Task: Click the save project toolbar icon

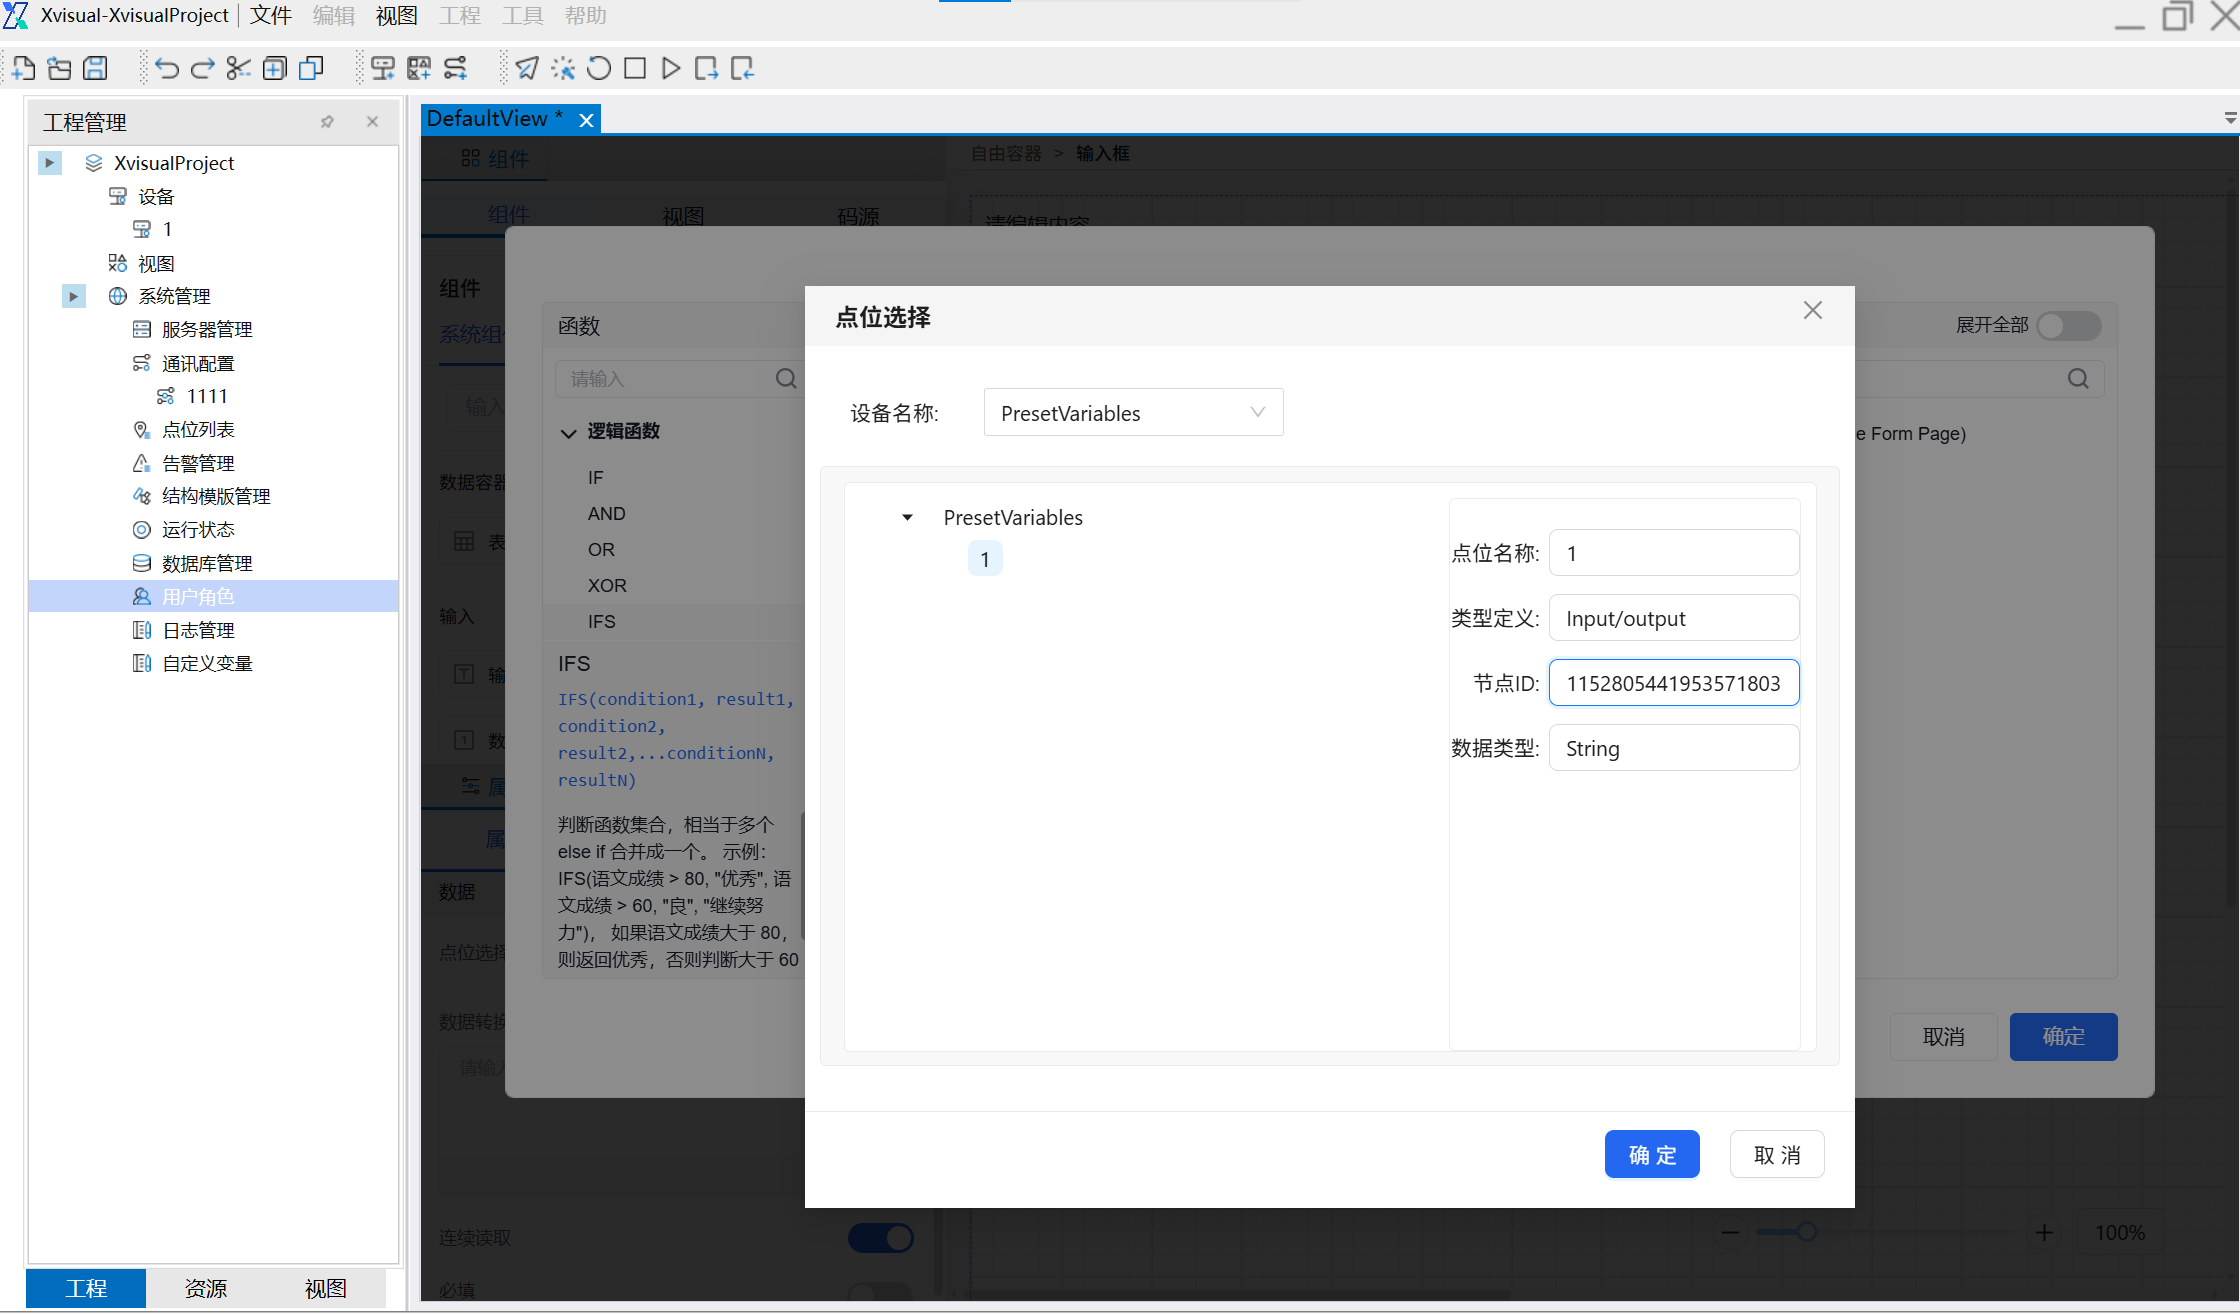Action: tap(95, 68)
